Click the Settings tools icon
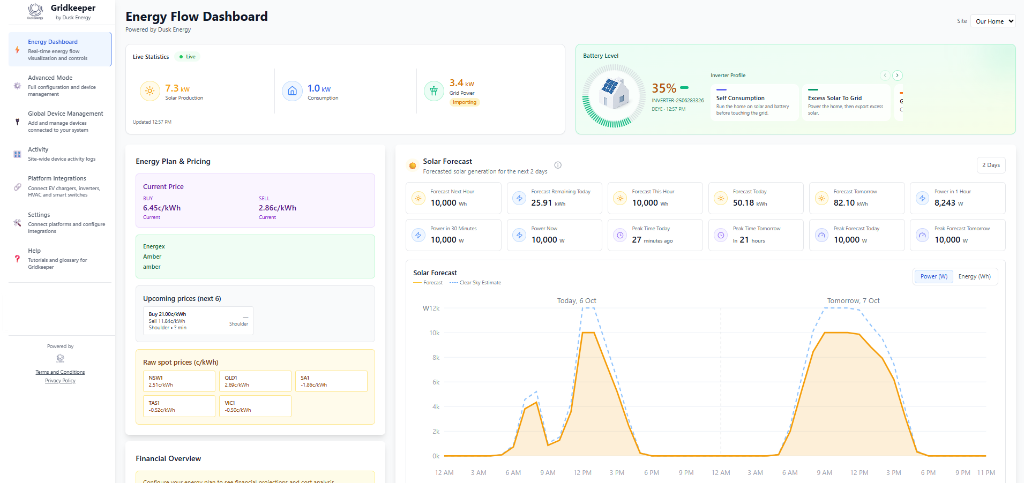Image resolution: width=1024 pixels, height=483 pixels. [x=17, y=223]
